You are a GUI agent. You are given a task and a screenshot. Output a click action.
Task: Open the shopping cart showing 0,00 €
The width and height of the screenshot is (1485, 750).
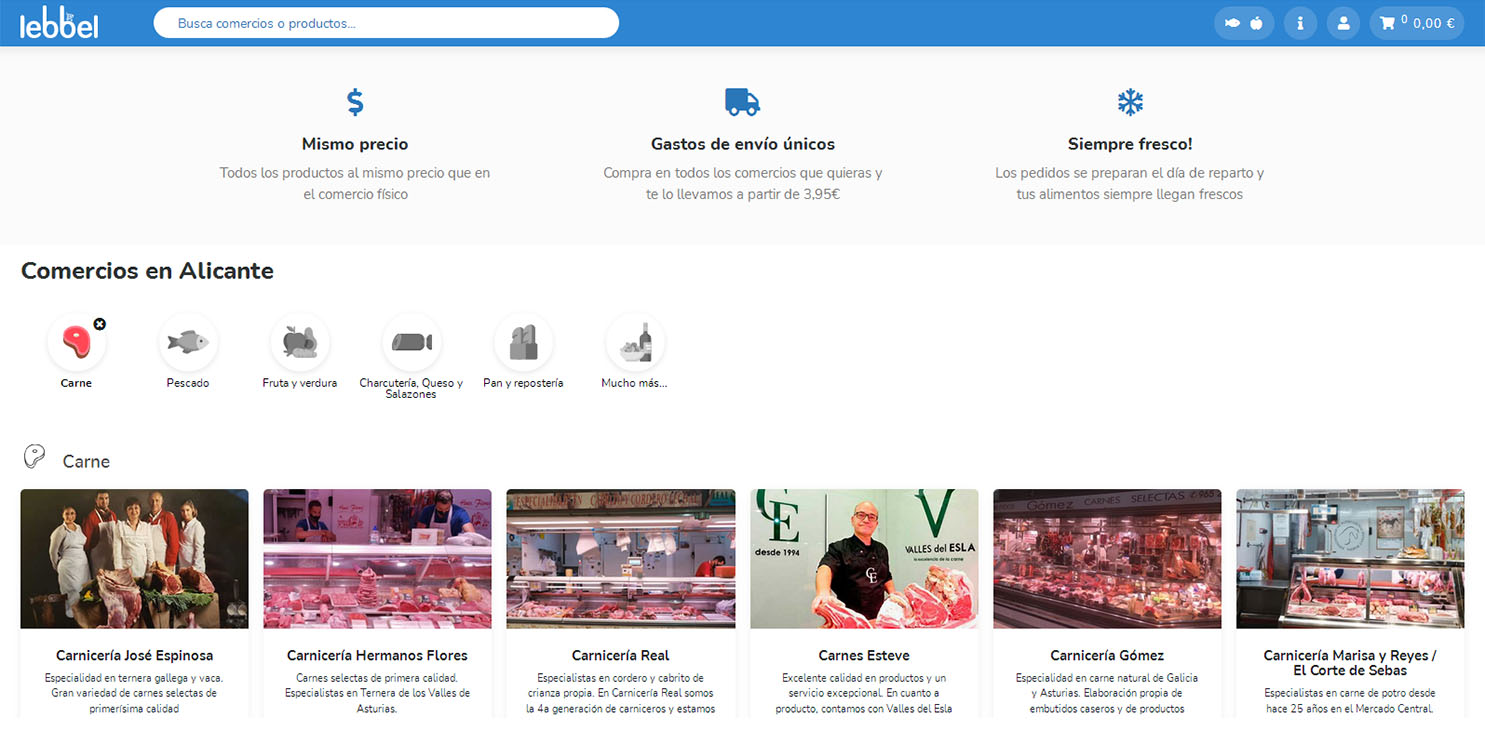[x=1417, y=23]
